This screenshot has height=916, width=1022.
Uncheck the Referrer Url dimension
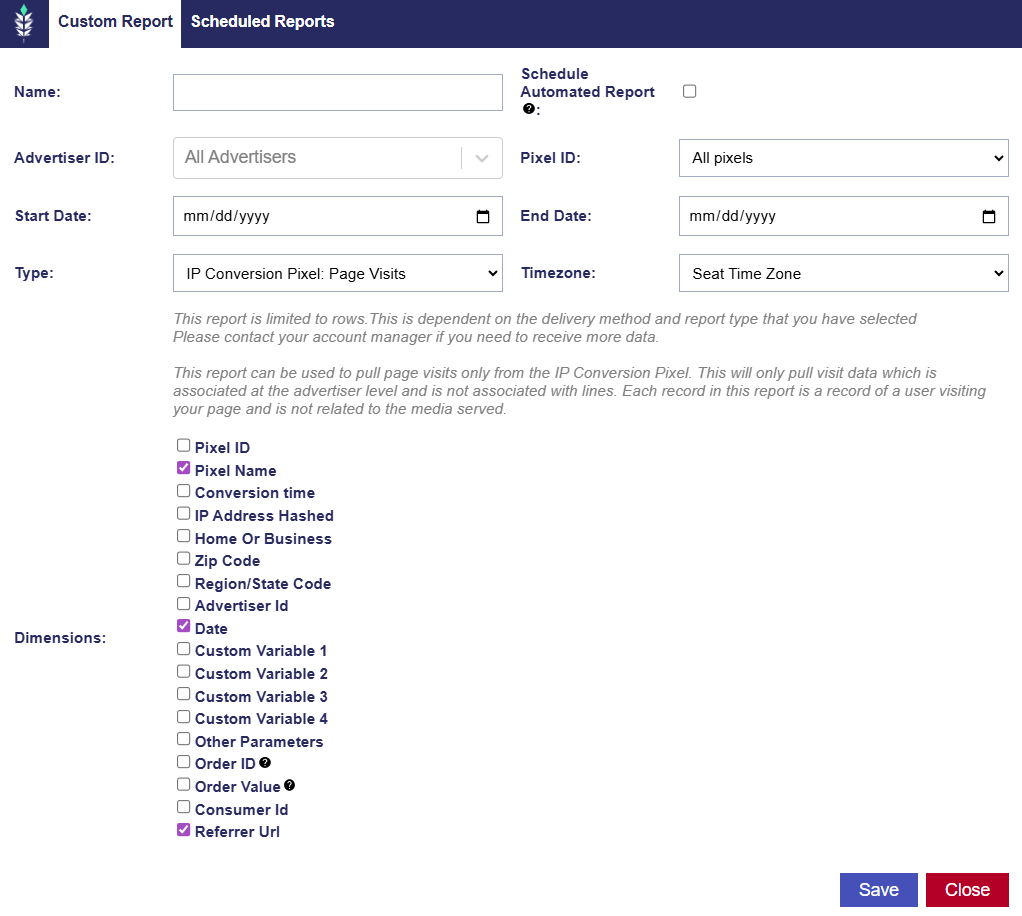(184, 829)
